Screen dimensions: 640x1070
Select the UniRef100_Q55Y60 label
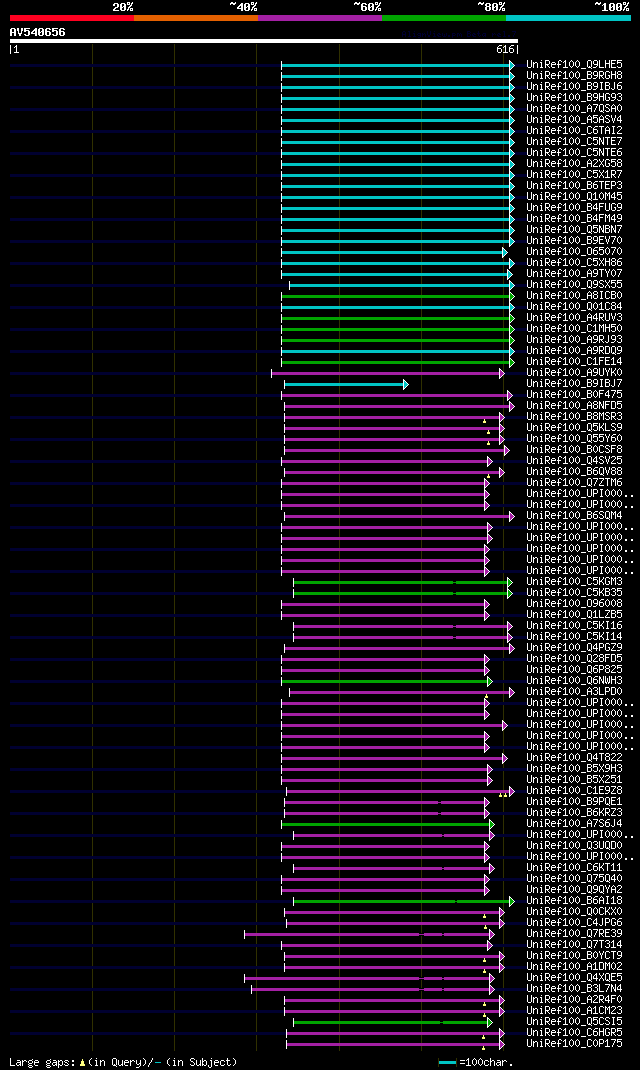click(x=574, y=438)
